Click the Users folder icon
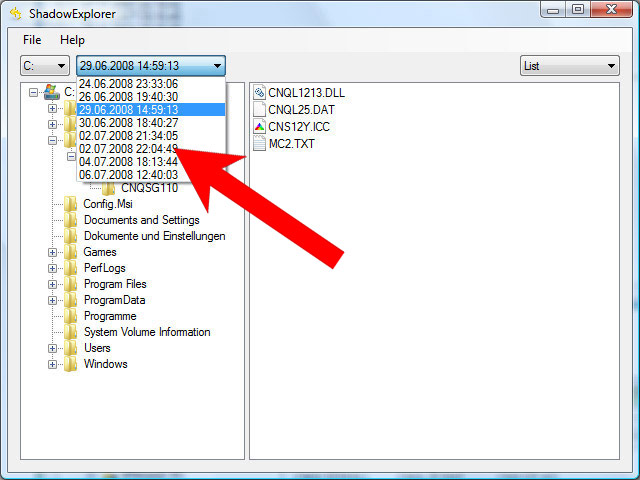 point(71,348)
